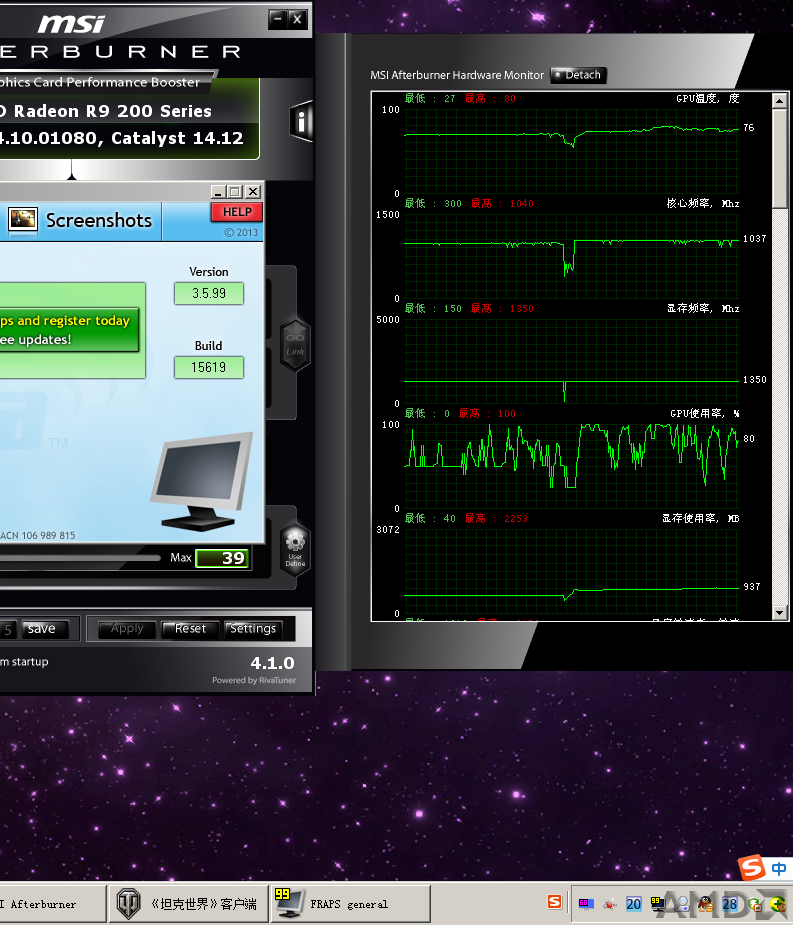Click the floating Sogou input S logo
Screen dimensions: 793x925
[x=752, y=868]
